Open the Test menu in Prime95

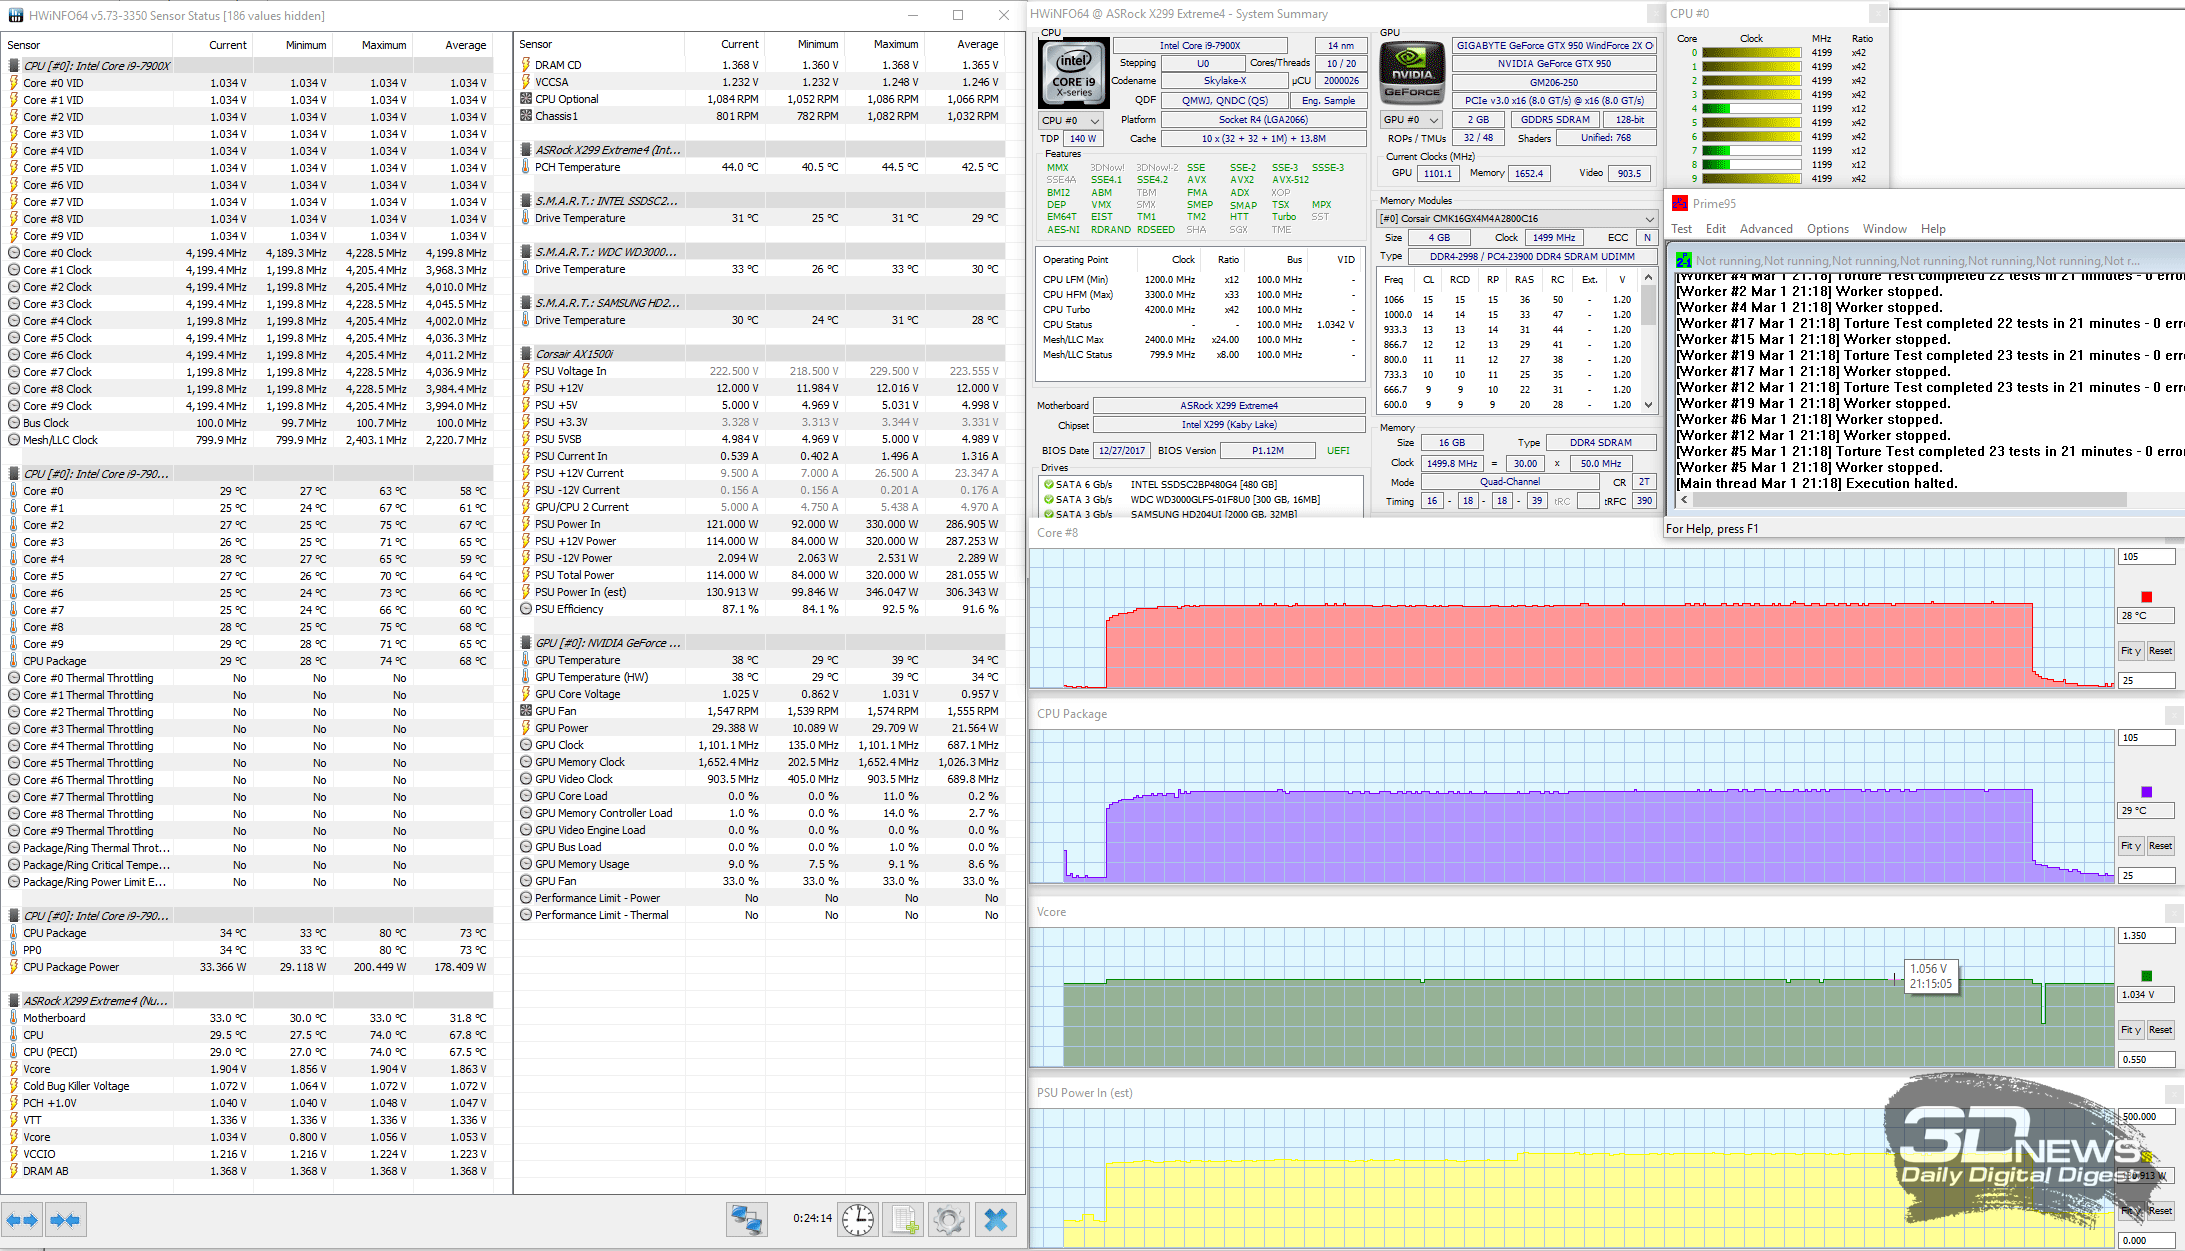tap(1682, 229)
